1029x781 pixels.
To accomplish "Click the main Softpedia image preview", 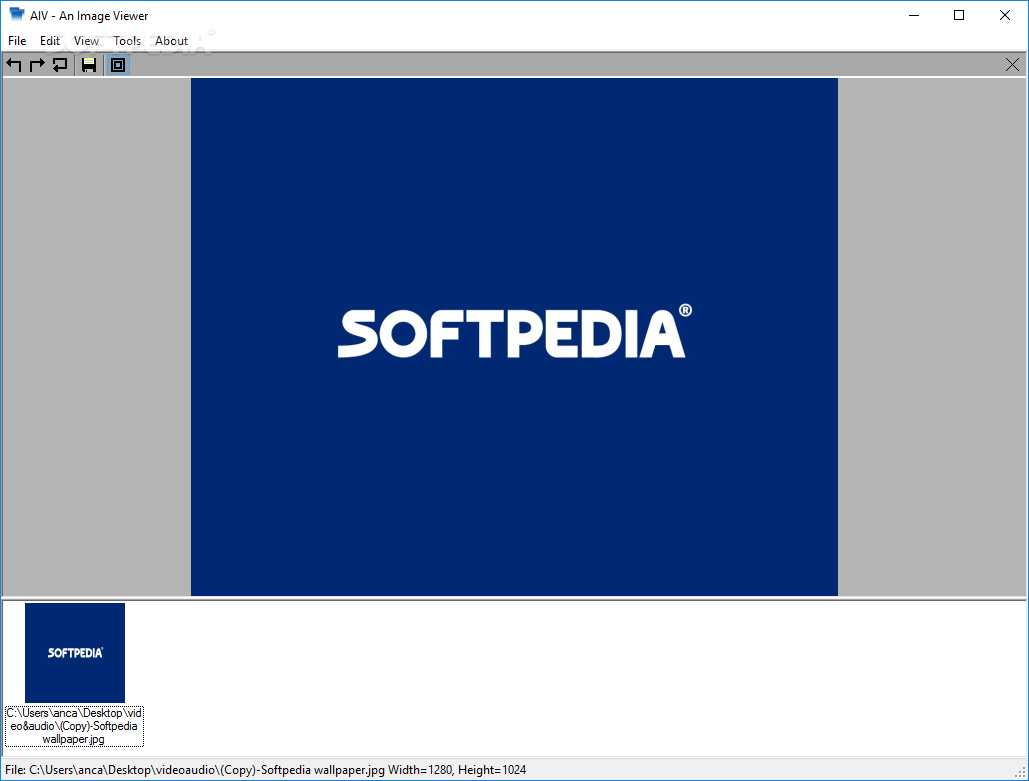I will click(x=514, y=337).
